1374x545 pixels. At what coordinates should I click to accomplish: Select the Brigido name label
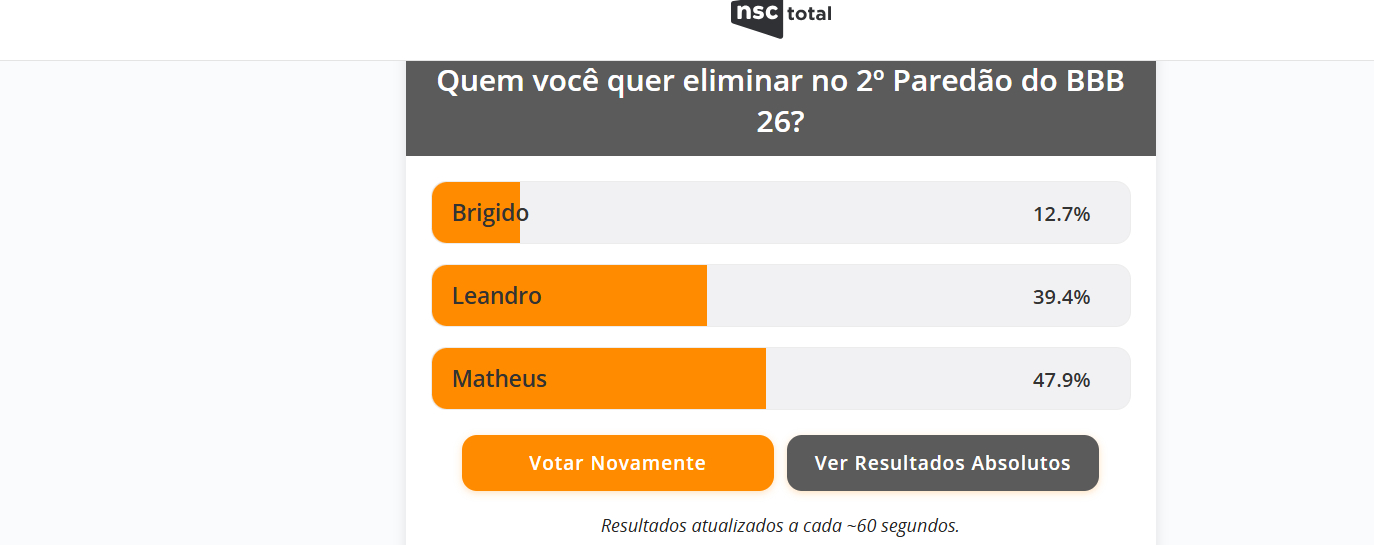click(x=490, y=213)
